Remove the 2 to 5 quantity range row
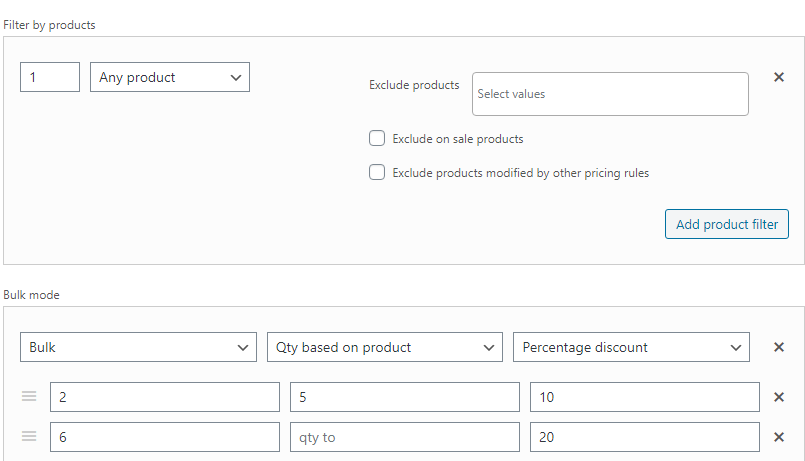The height and width of the screenshot is (461, 805). coord(779,397)
